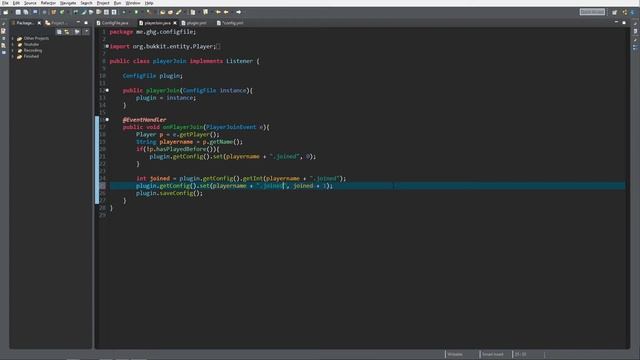Viewport: 640px width, 360px height.
Task: Click the green Run toolbar button
Action: click(136, 12)
